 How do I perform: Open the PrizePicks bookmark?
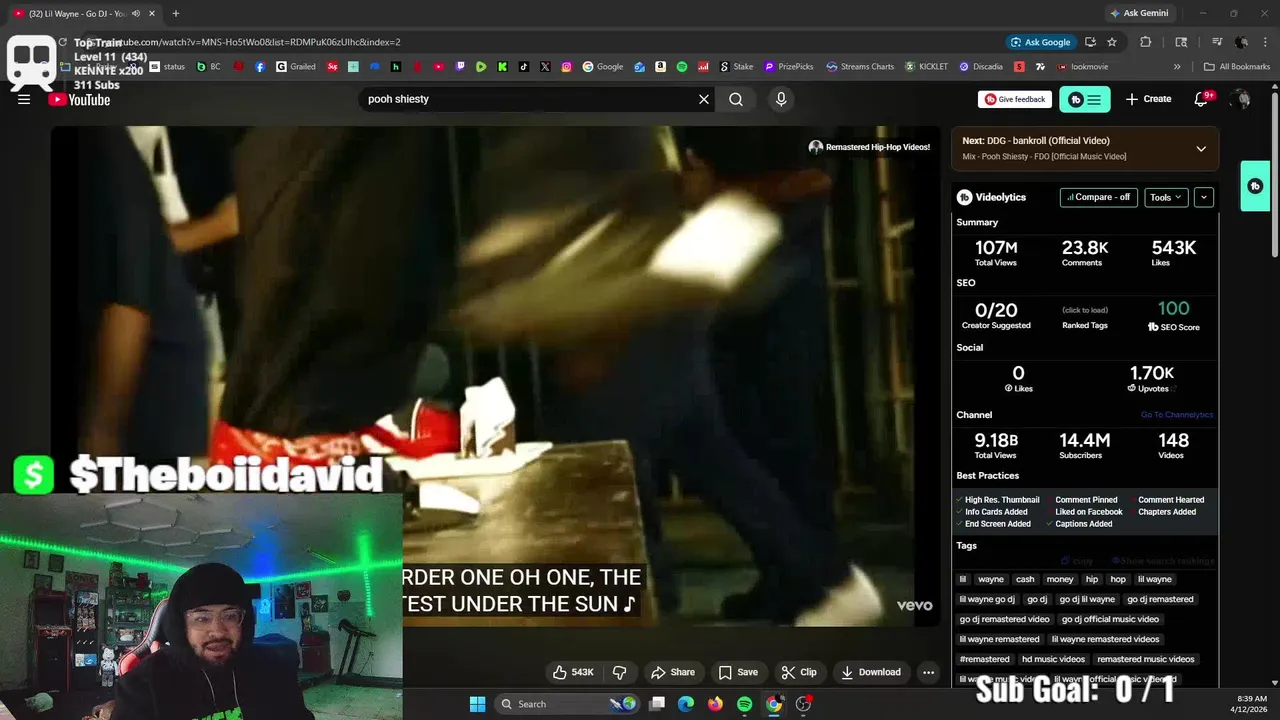[789, 67]
